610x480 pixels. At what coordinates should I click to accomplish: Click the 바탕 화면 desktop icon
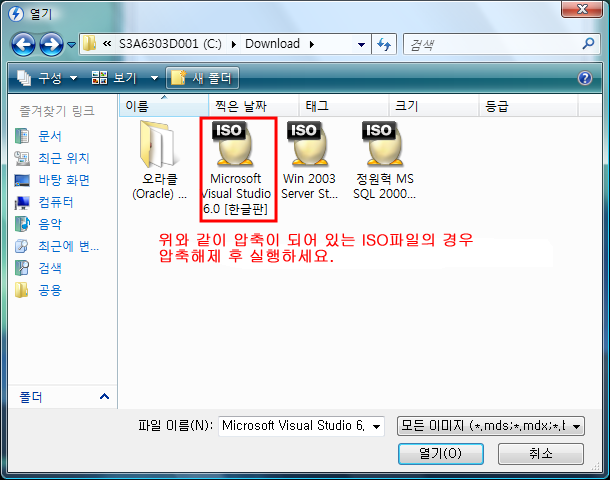22,180
